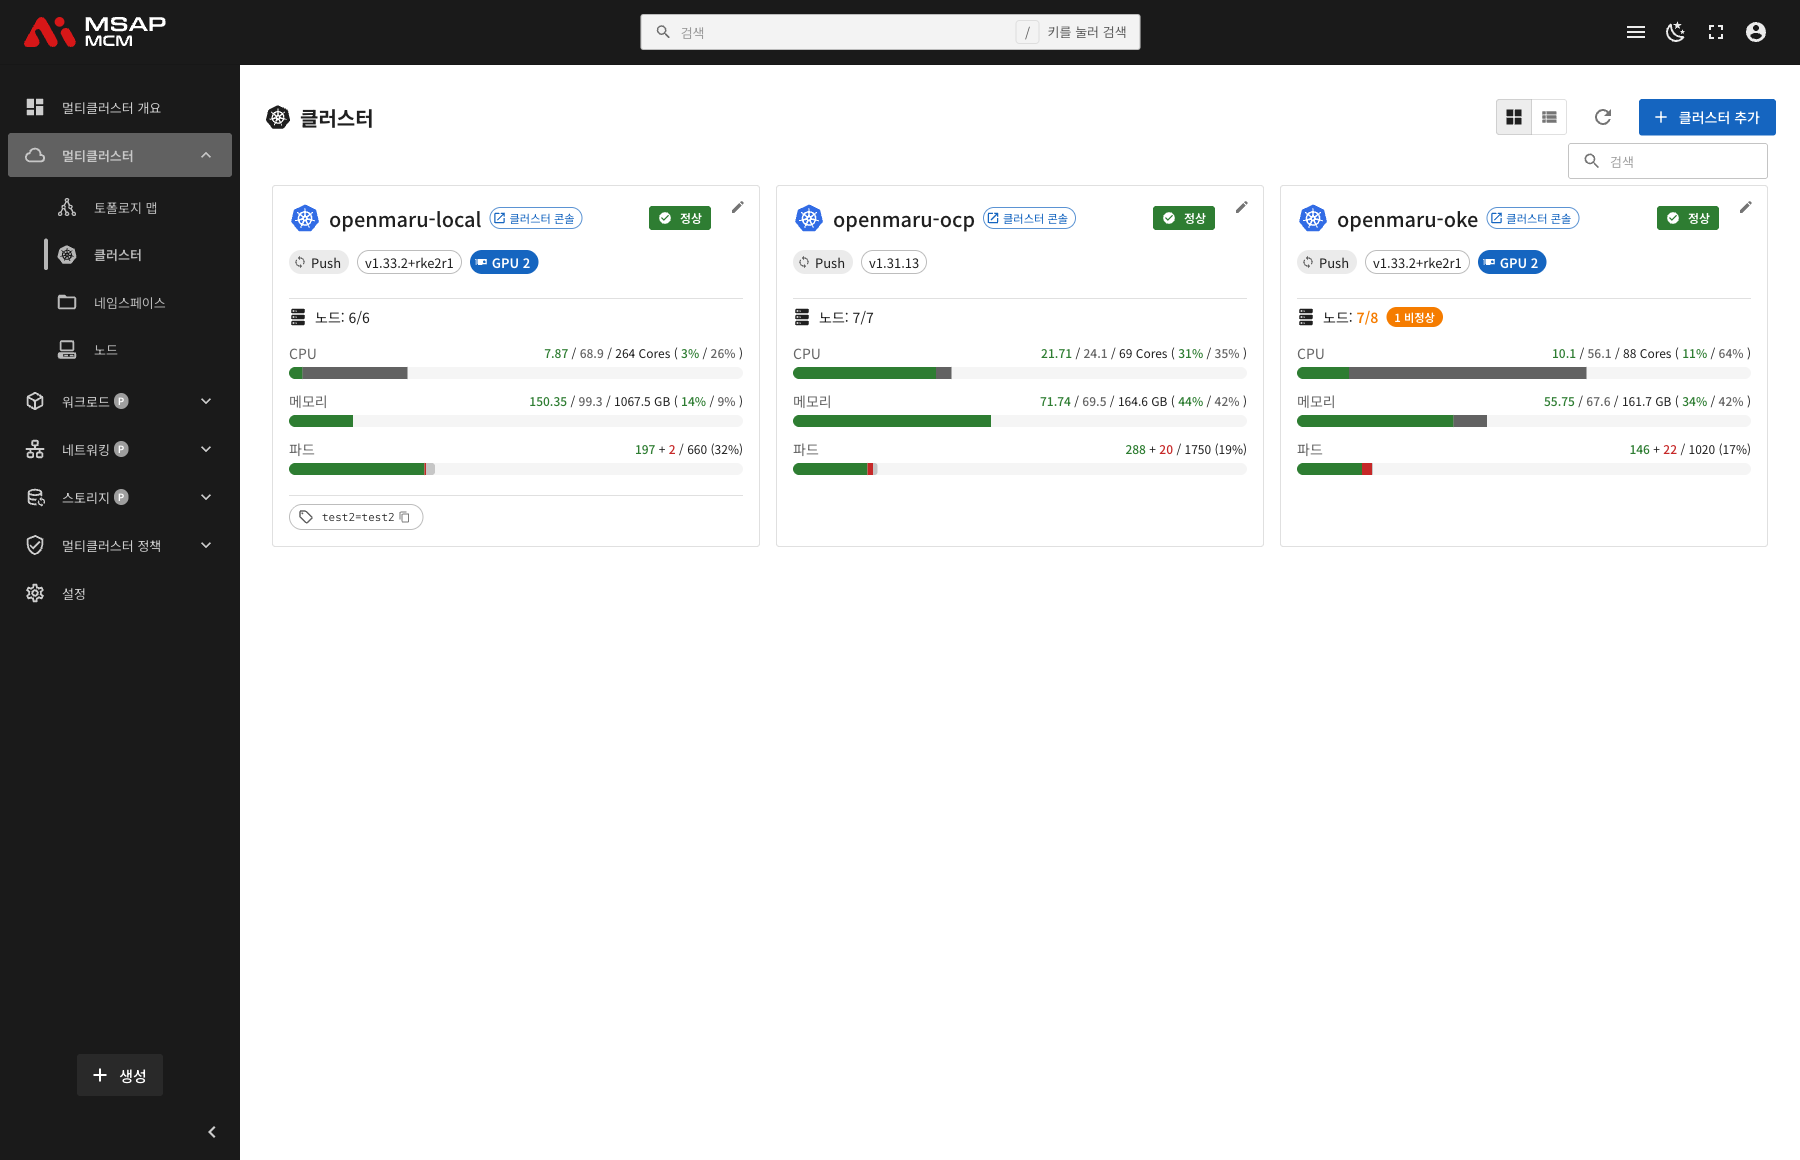Screen dimensions: 1800x1160
Task: Click the 멀티클러스터 개요 dashboard icon
Action: coord(35,107)
